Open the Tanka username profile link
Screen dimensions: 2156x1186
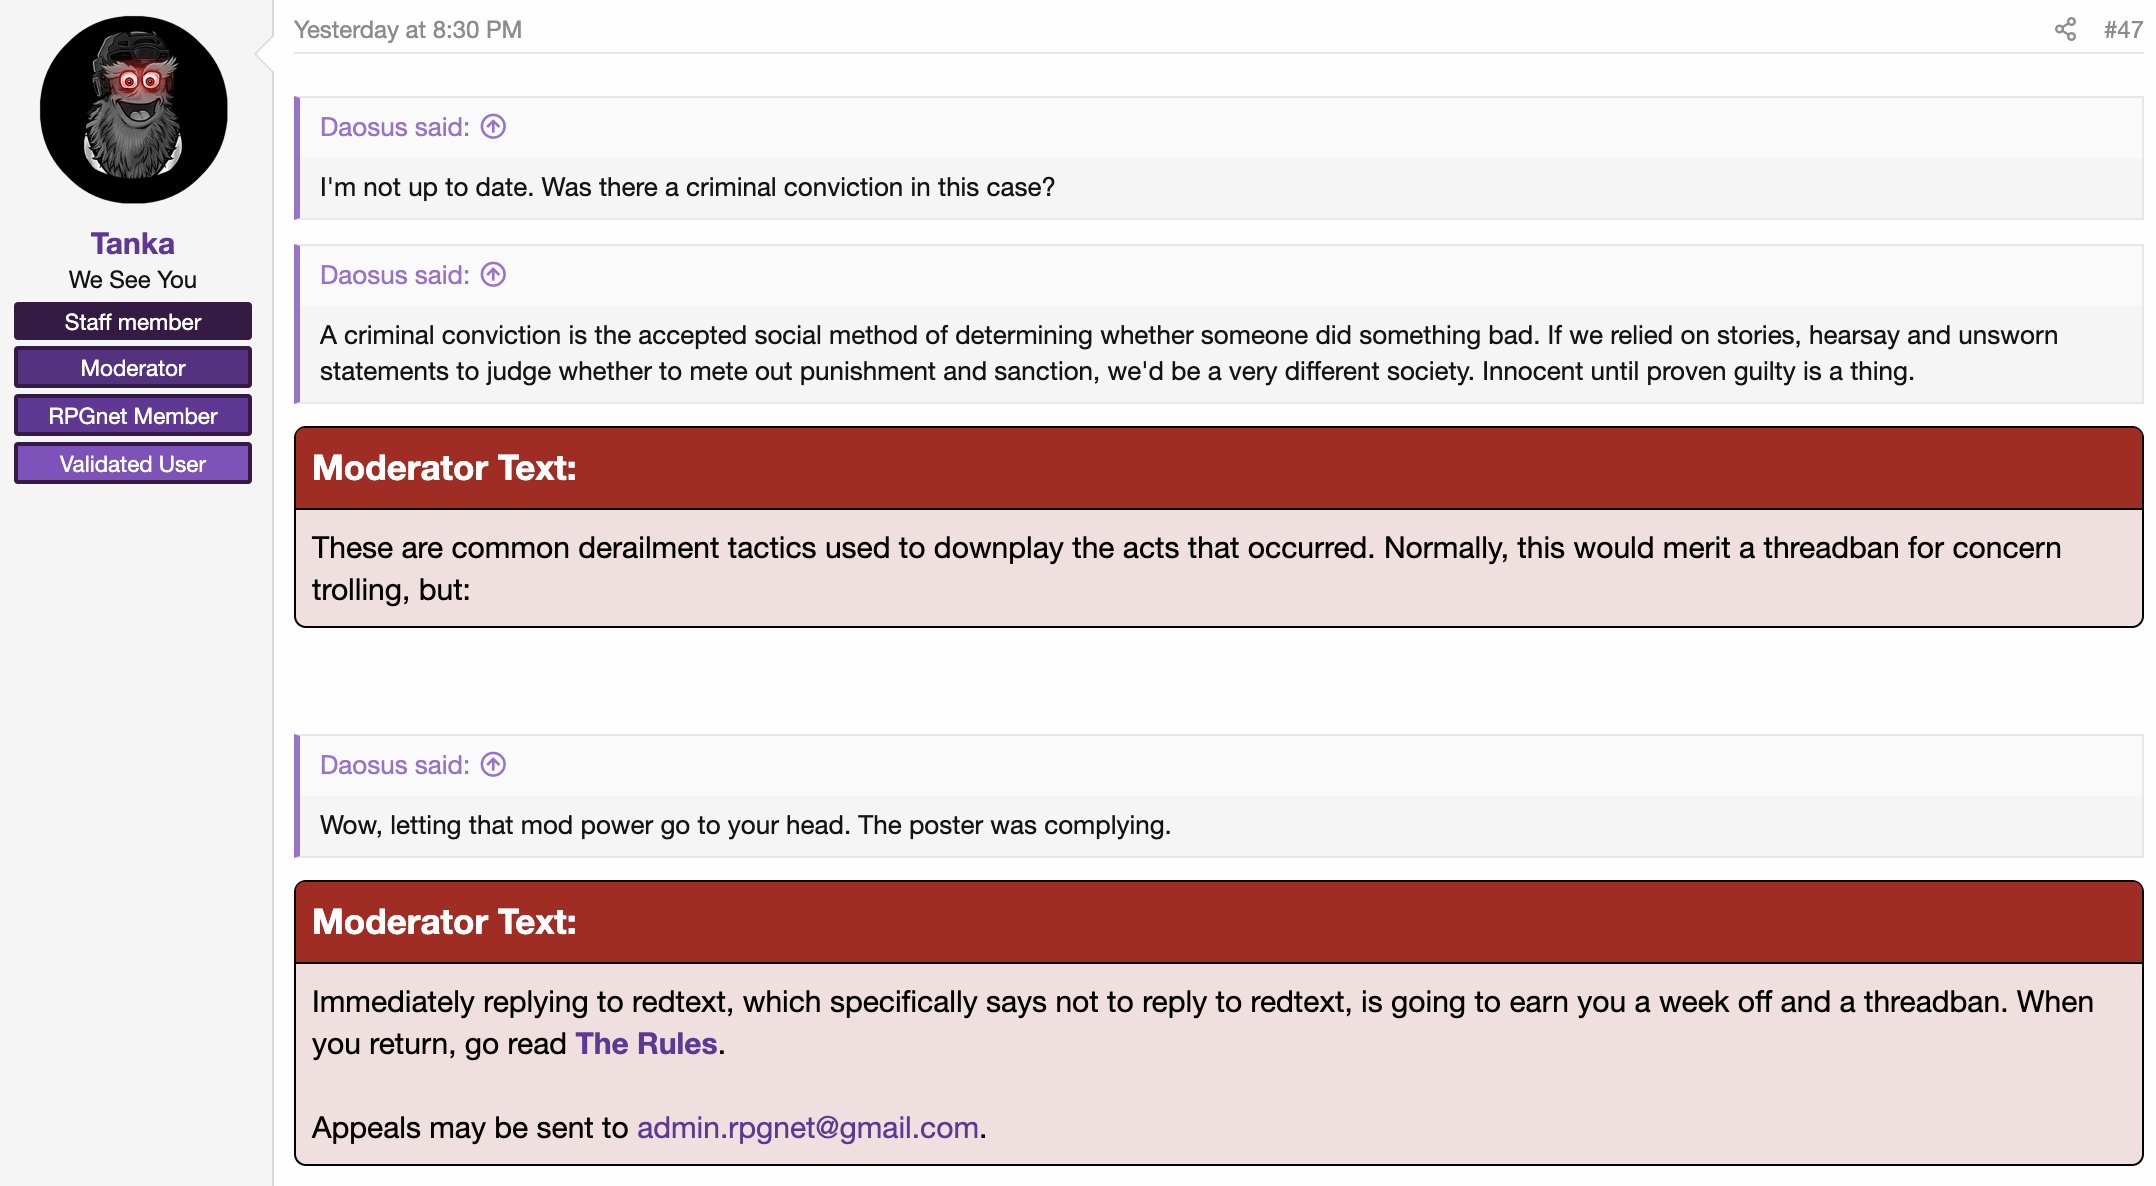[x=133, y=243]
